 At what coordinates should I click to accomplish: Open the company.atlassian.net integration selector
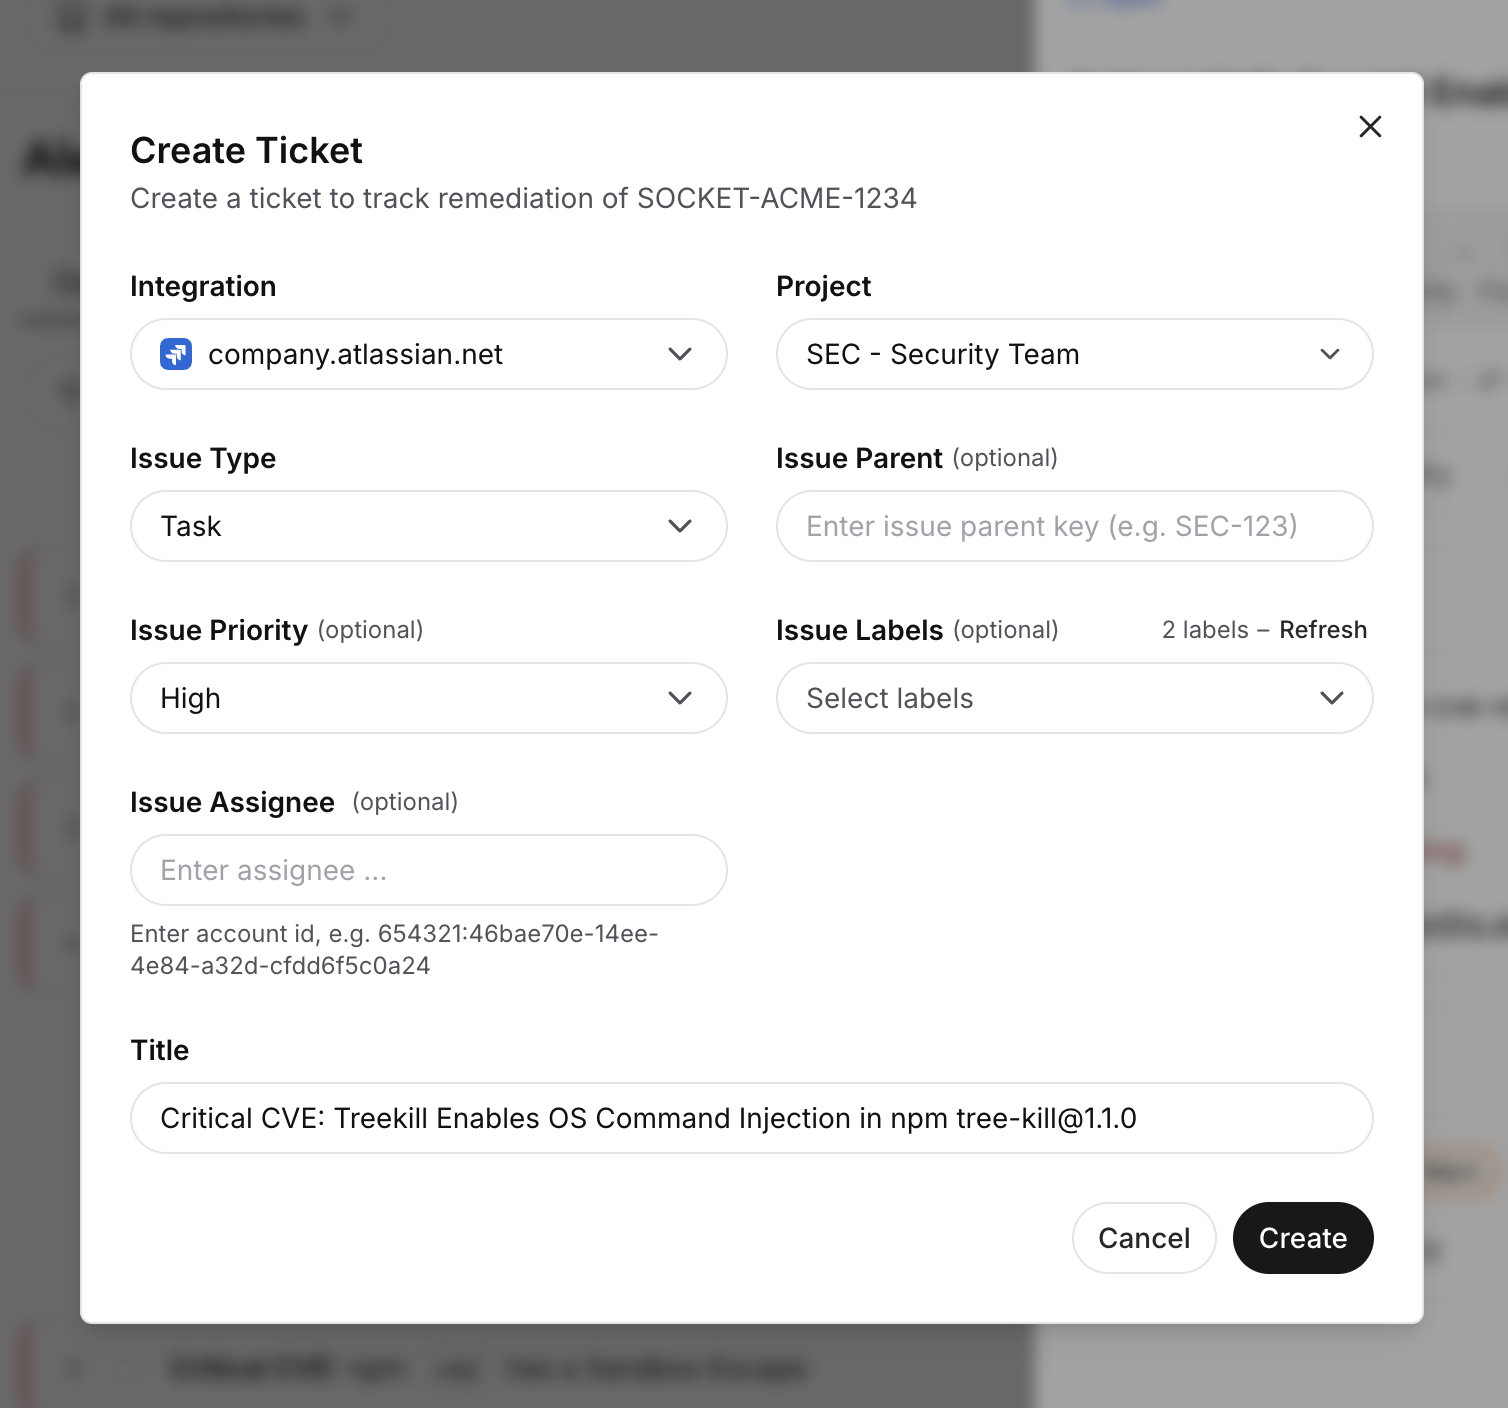pos(429,354)
